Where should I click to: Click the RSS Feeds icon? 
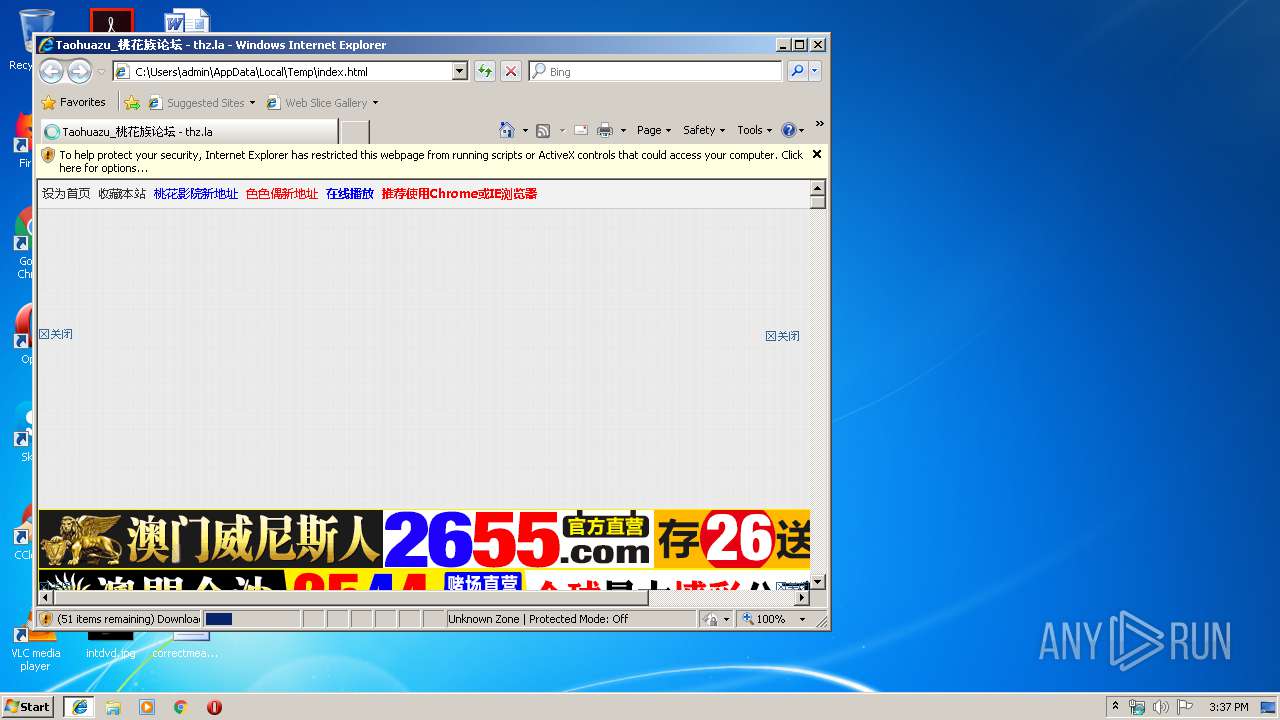tap(543, 130)
